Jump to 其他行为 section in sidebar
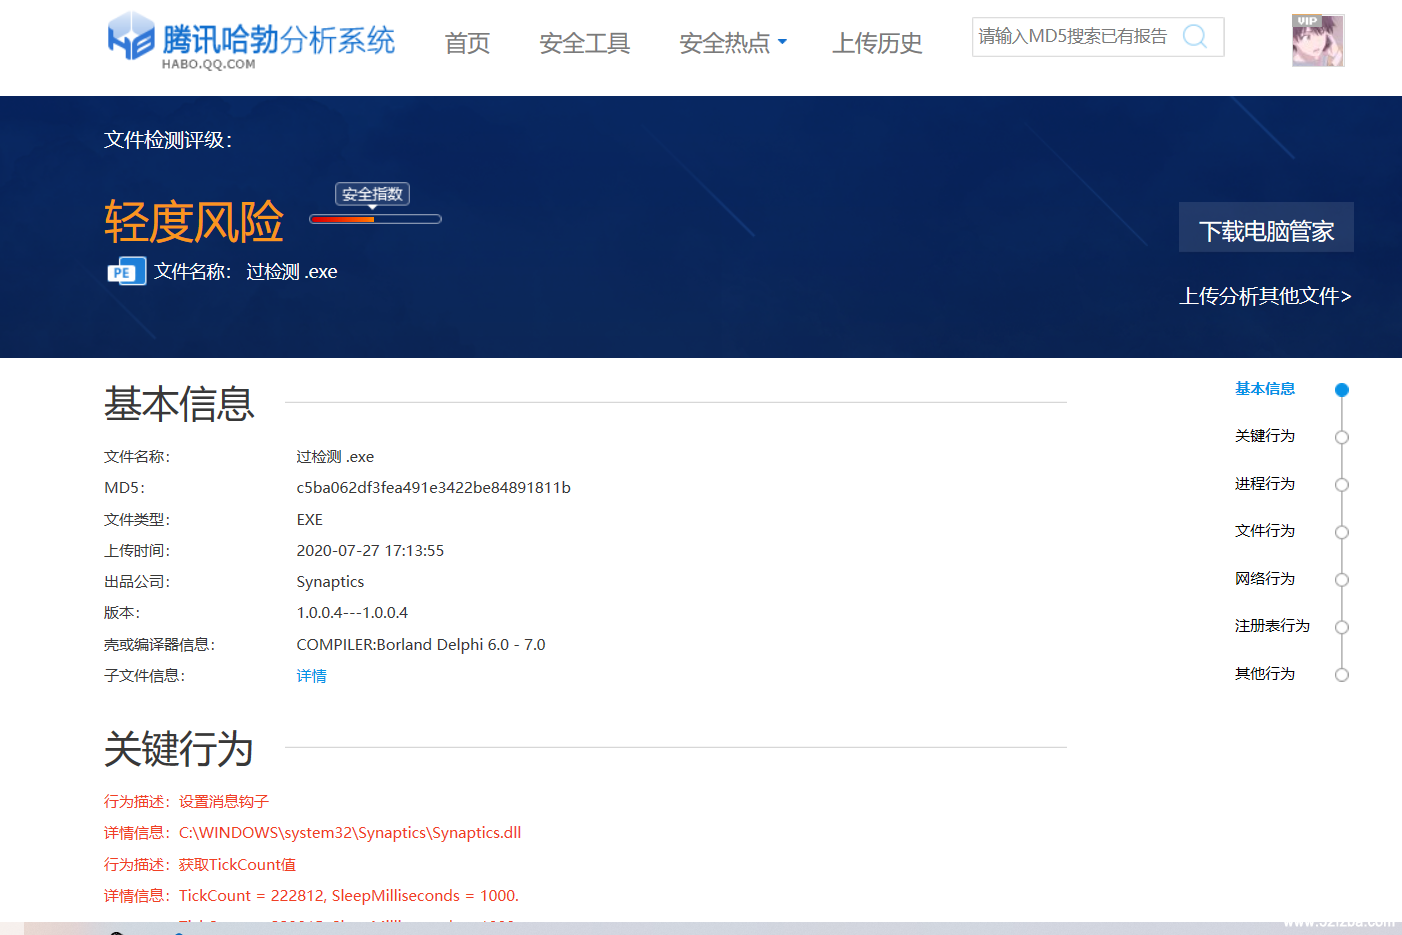 1265,674
